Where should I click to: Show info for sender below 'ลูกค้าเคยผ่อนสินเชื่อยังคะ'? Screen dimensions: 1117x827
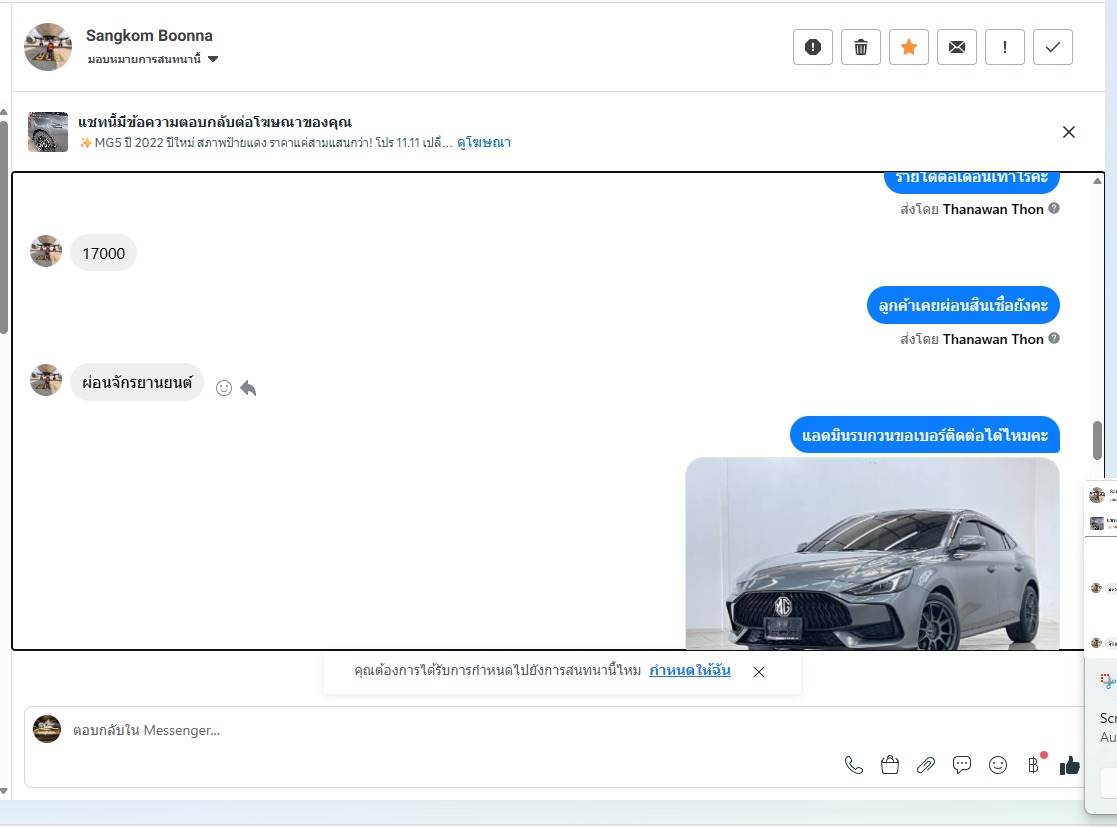1054,338
